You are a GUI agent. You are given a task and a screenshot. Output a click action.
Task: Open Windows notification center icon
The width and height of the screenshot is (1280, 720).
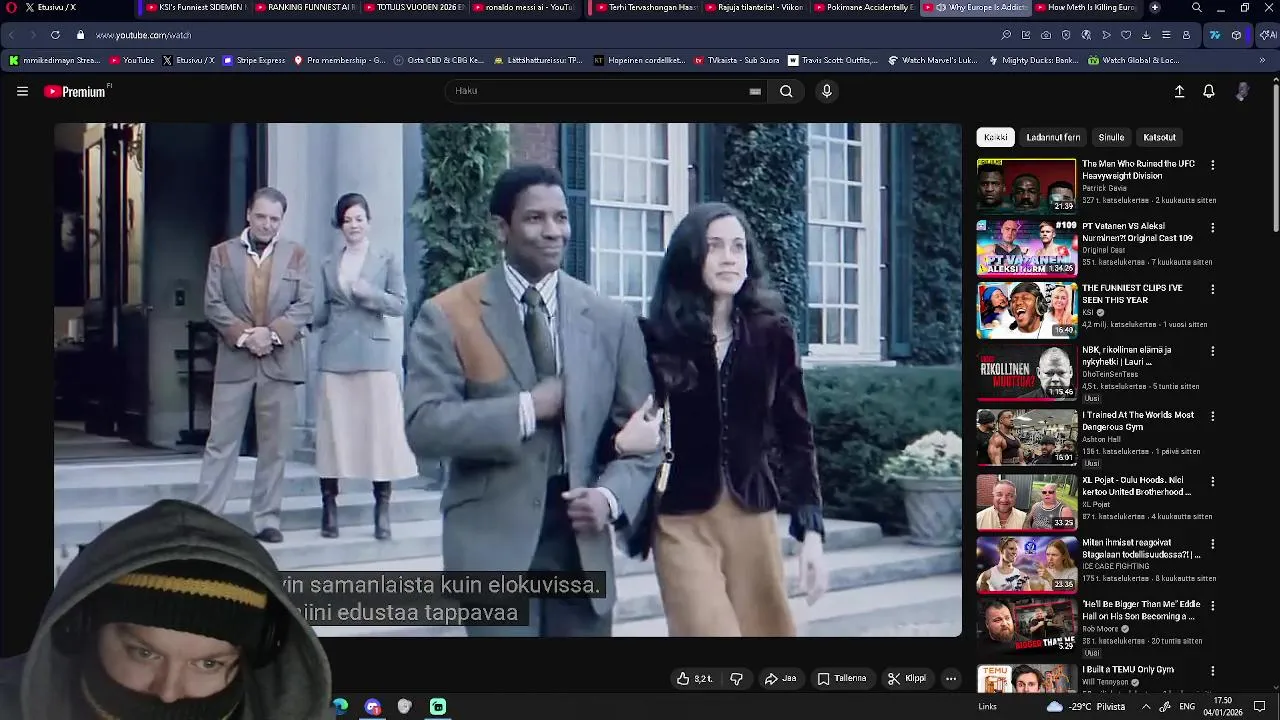(1260, 706)
